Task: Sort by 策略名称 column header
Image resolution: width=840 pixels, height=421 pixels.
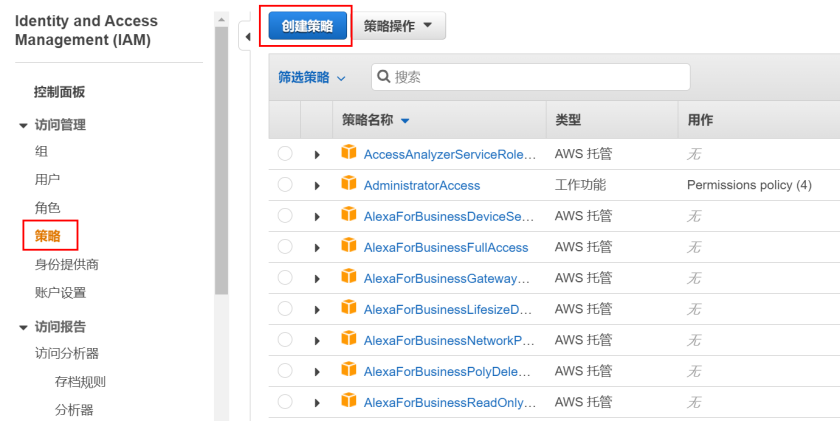Action: click(x=376, y=120)
